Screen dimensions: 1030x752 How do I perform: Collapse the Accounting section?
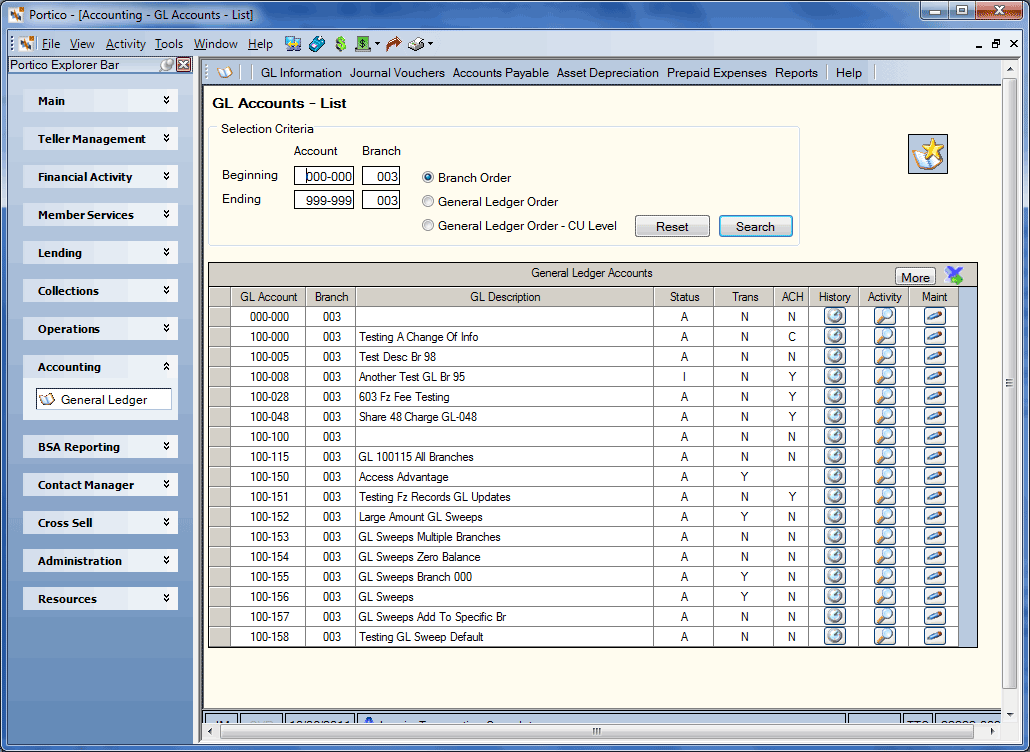(x=166, y=366)
